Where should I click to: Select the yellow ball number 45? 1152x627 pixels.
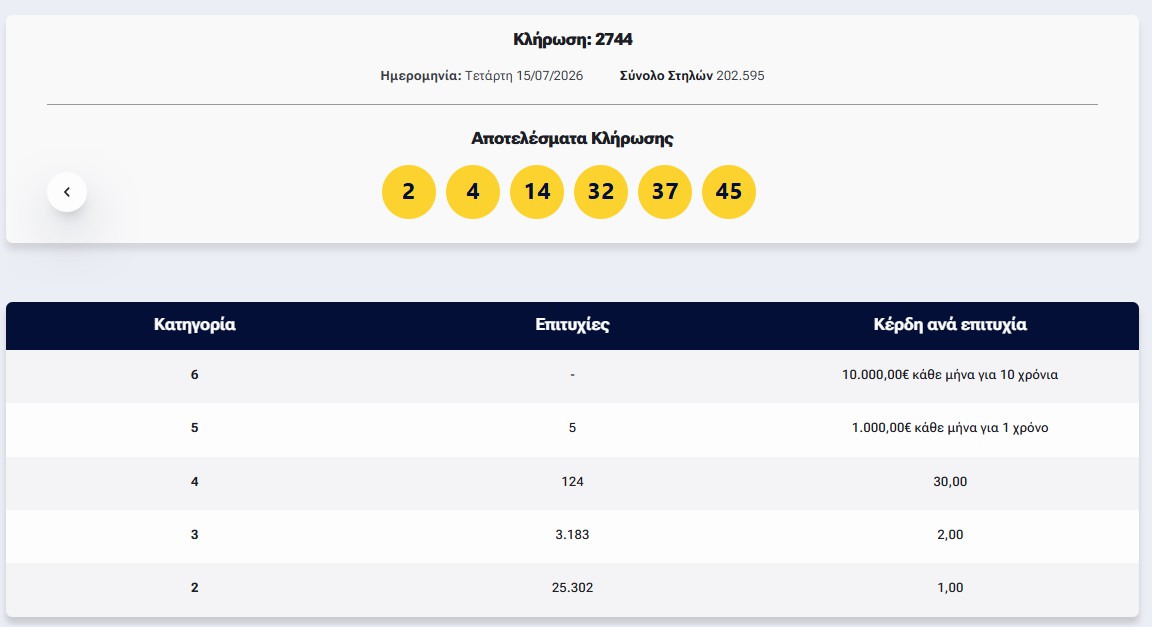(x=729, y=192)
